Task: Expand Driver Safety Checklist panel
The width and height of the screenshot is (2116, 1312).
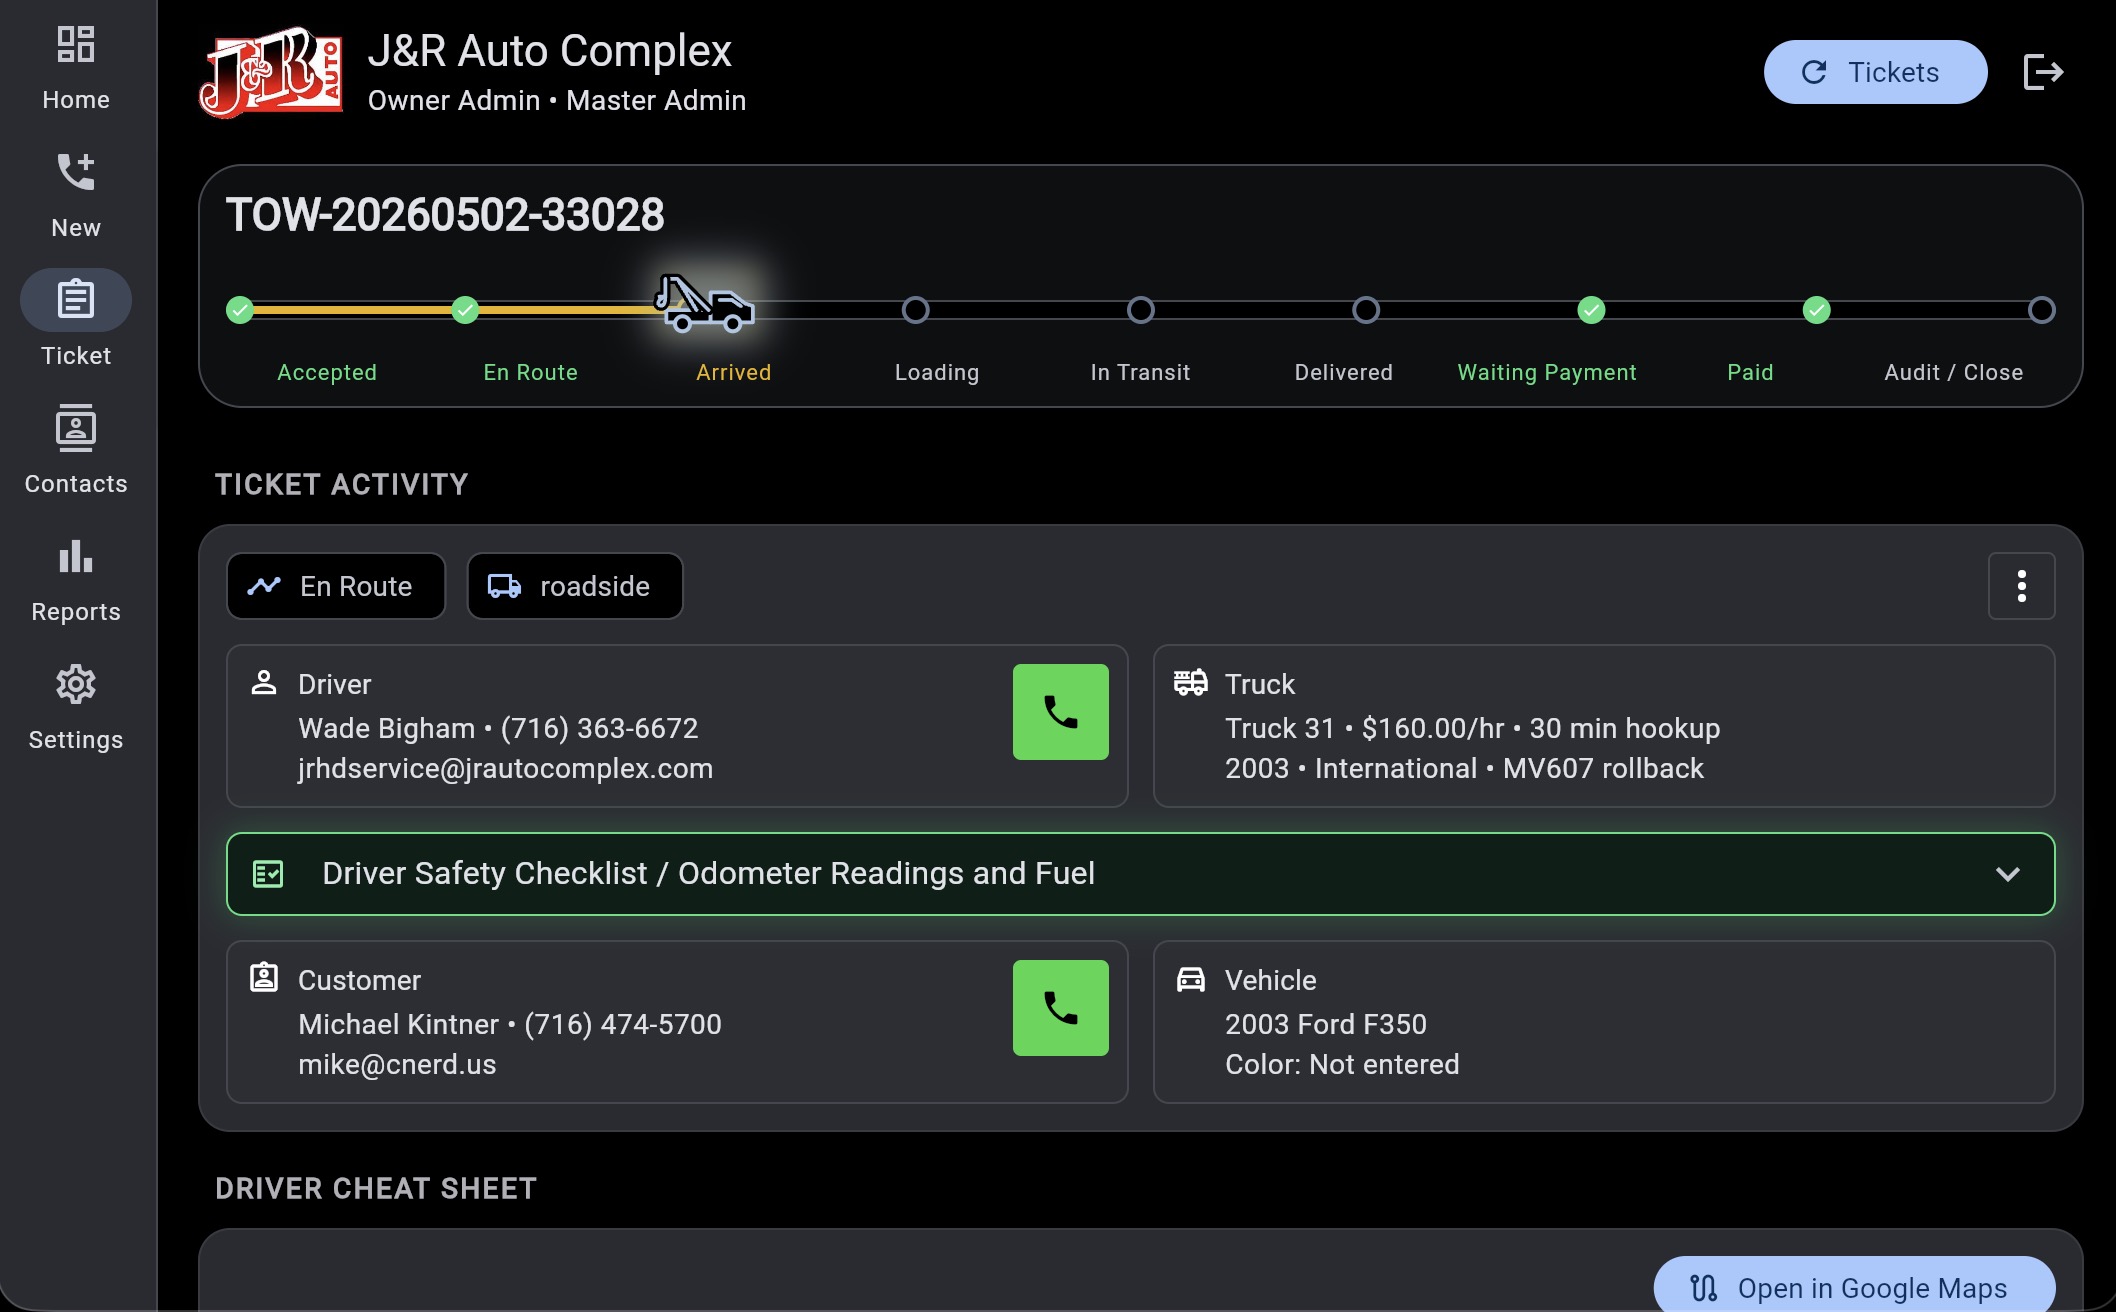Action: click(1141, 874)
